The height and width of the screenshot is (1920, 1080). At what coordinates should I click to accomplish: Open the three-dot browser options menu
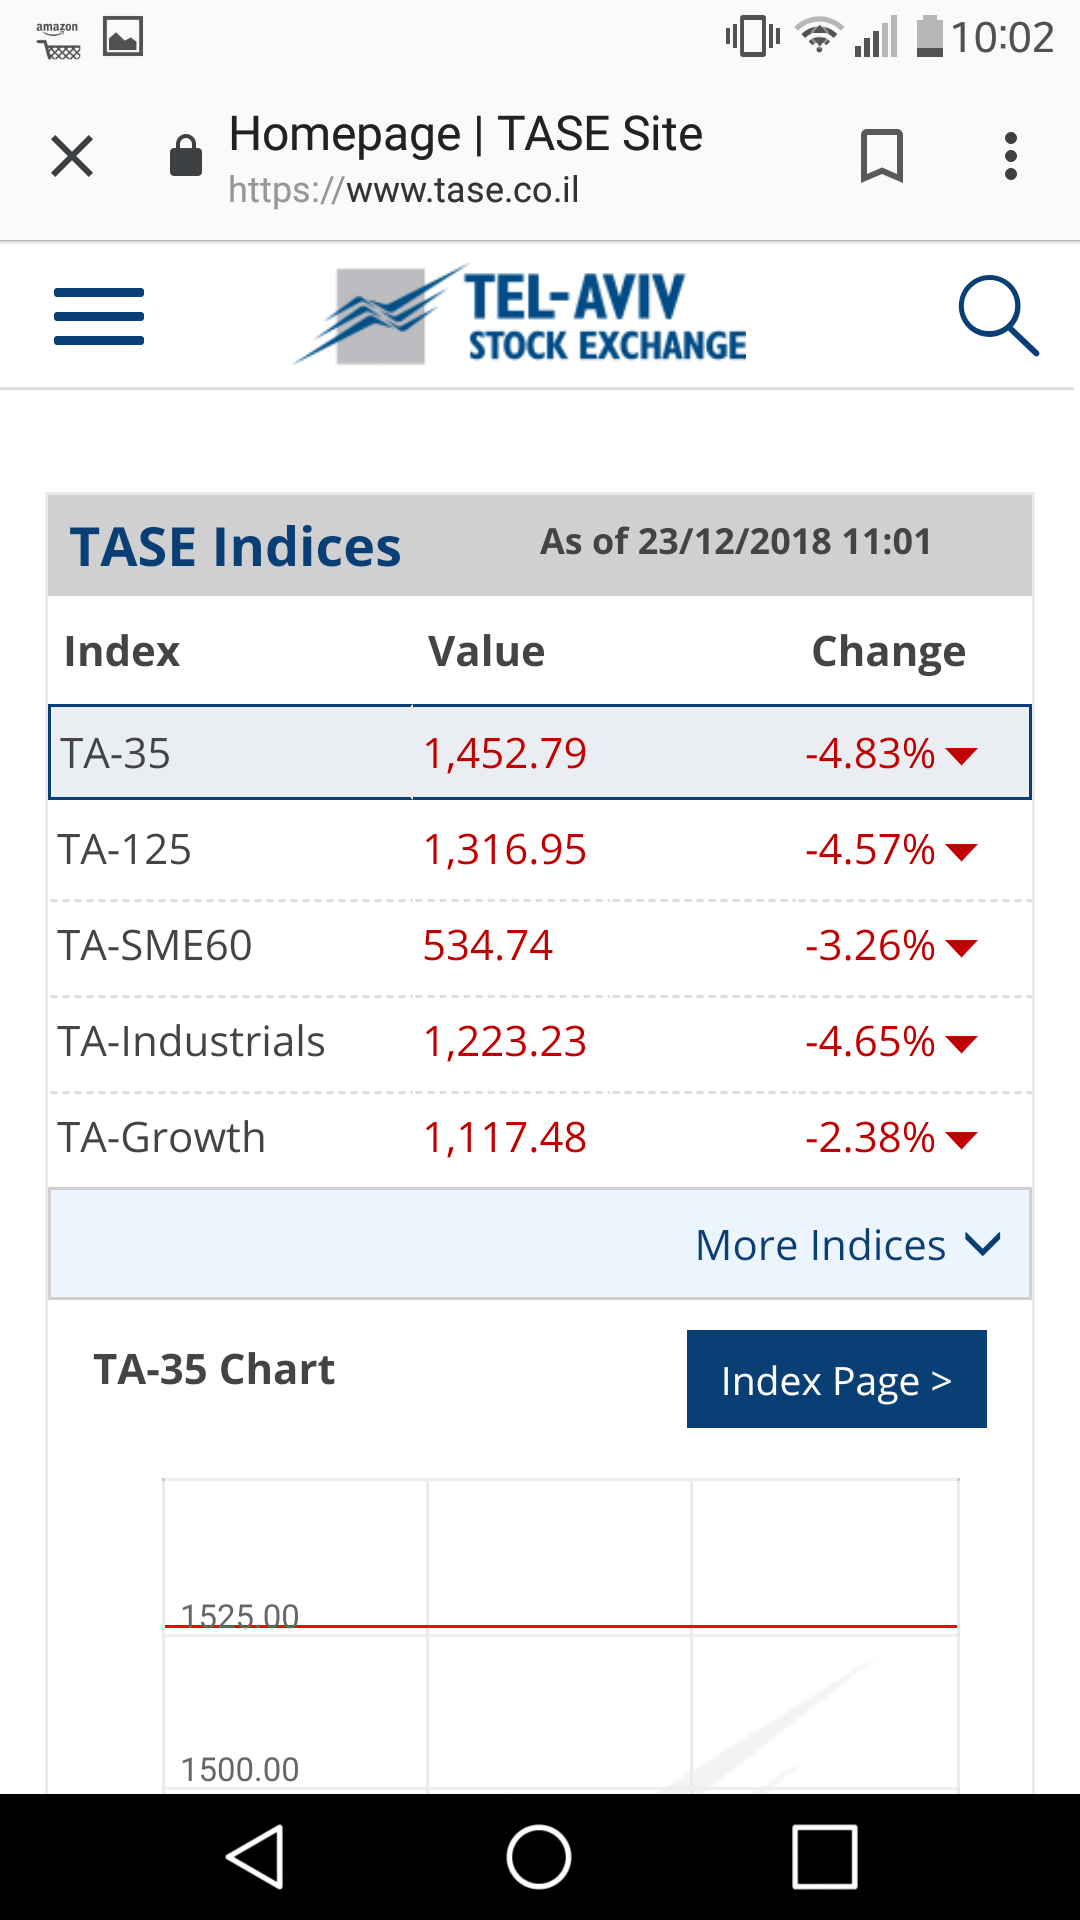pyautogui.click(x=1011, y=156)
